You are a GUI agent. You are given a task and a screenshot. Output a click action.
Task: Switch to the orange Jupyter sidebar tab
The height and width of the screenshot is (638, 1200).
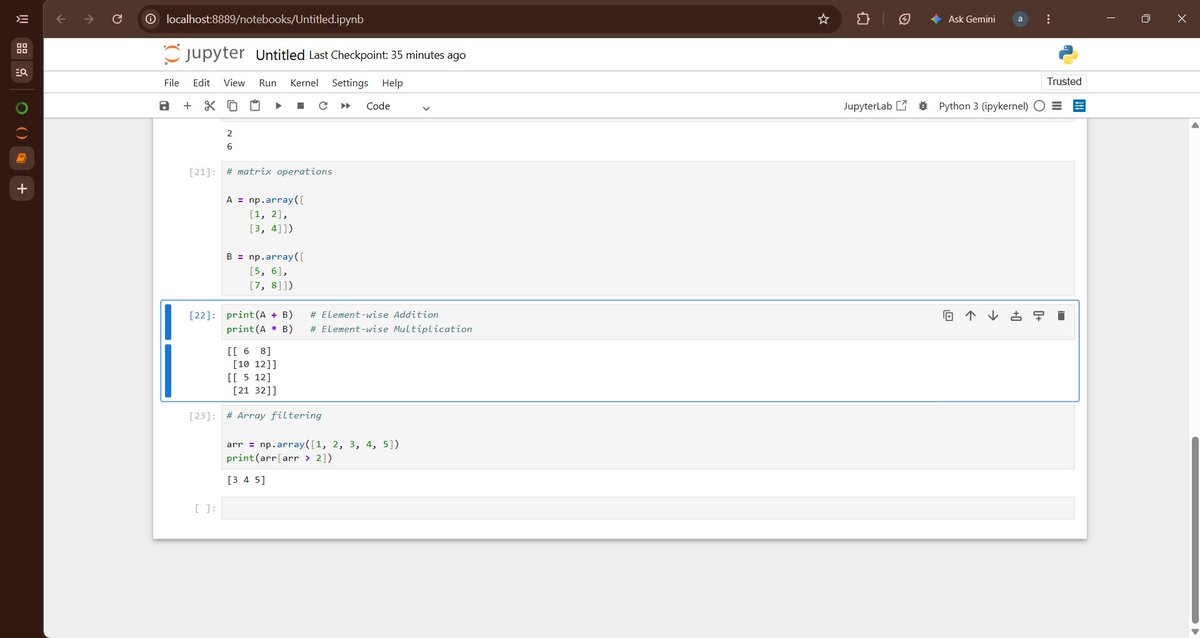point(22,133)
